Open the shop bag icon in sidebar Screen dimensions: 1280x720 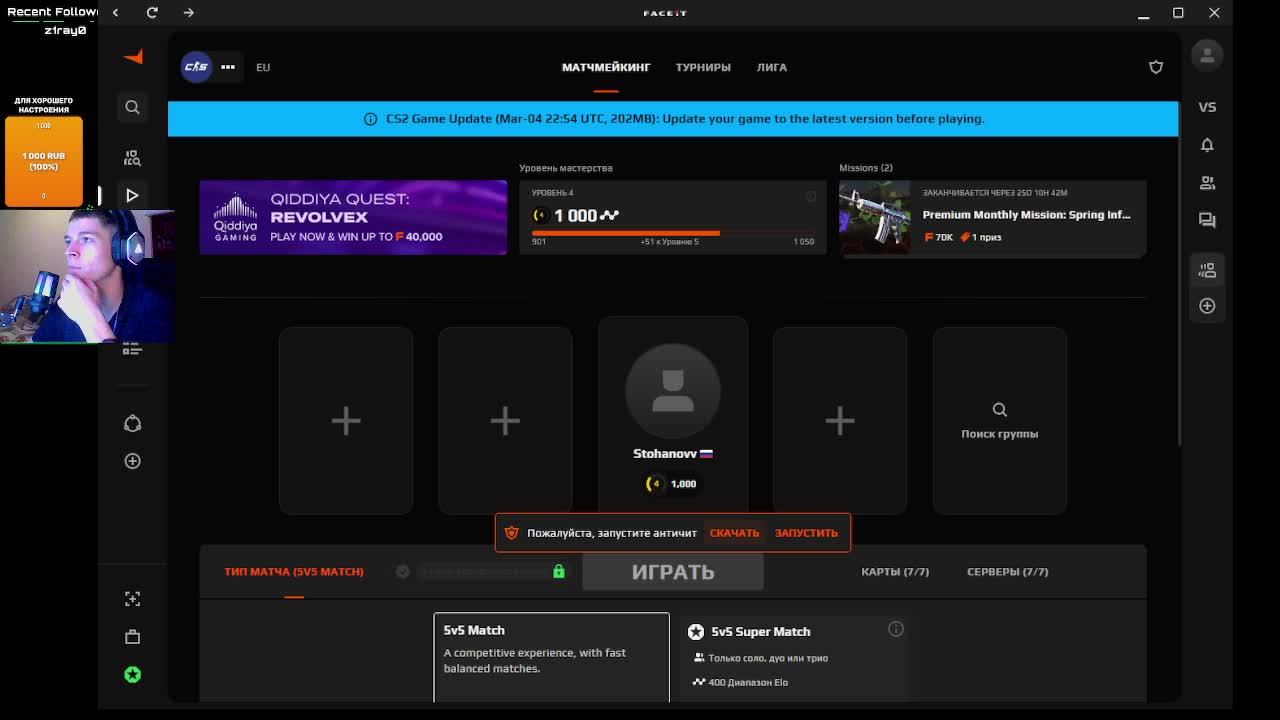click(x=132, y=637)
